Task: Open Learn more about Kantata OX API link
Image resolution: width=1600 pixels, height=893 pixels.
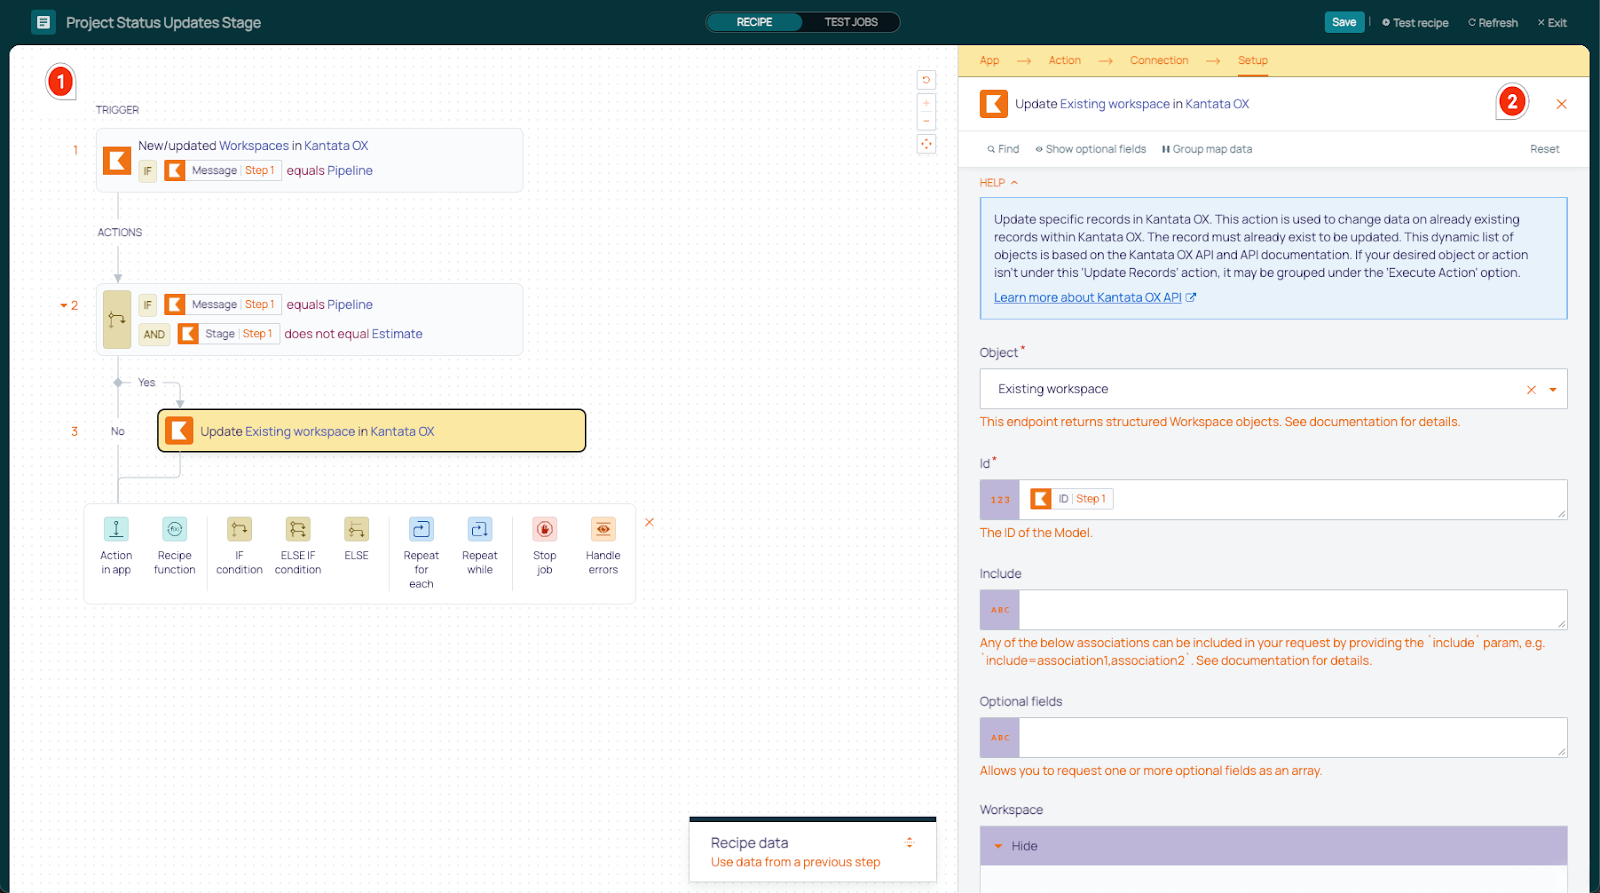Action: tap(1094, 298)
